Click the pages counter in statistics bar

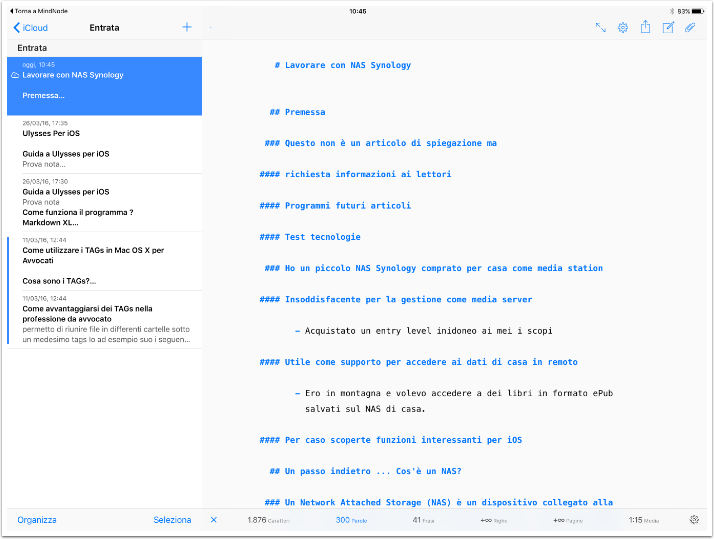(568, 520)
